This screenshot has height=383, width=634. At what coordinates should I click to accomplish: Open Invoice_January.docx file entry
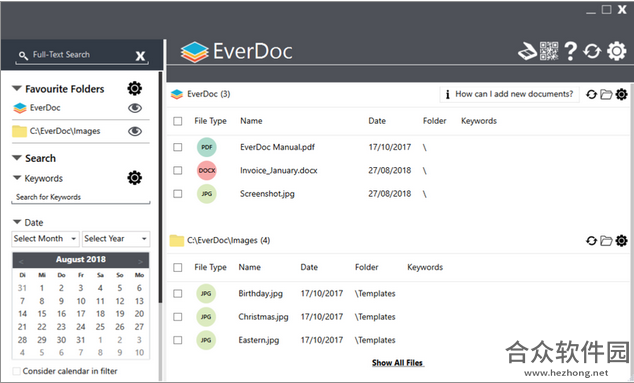click(279, 171)
